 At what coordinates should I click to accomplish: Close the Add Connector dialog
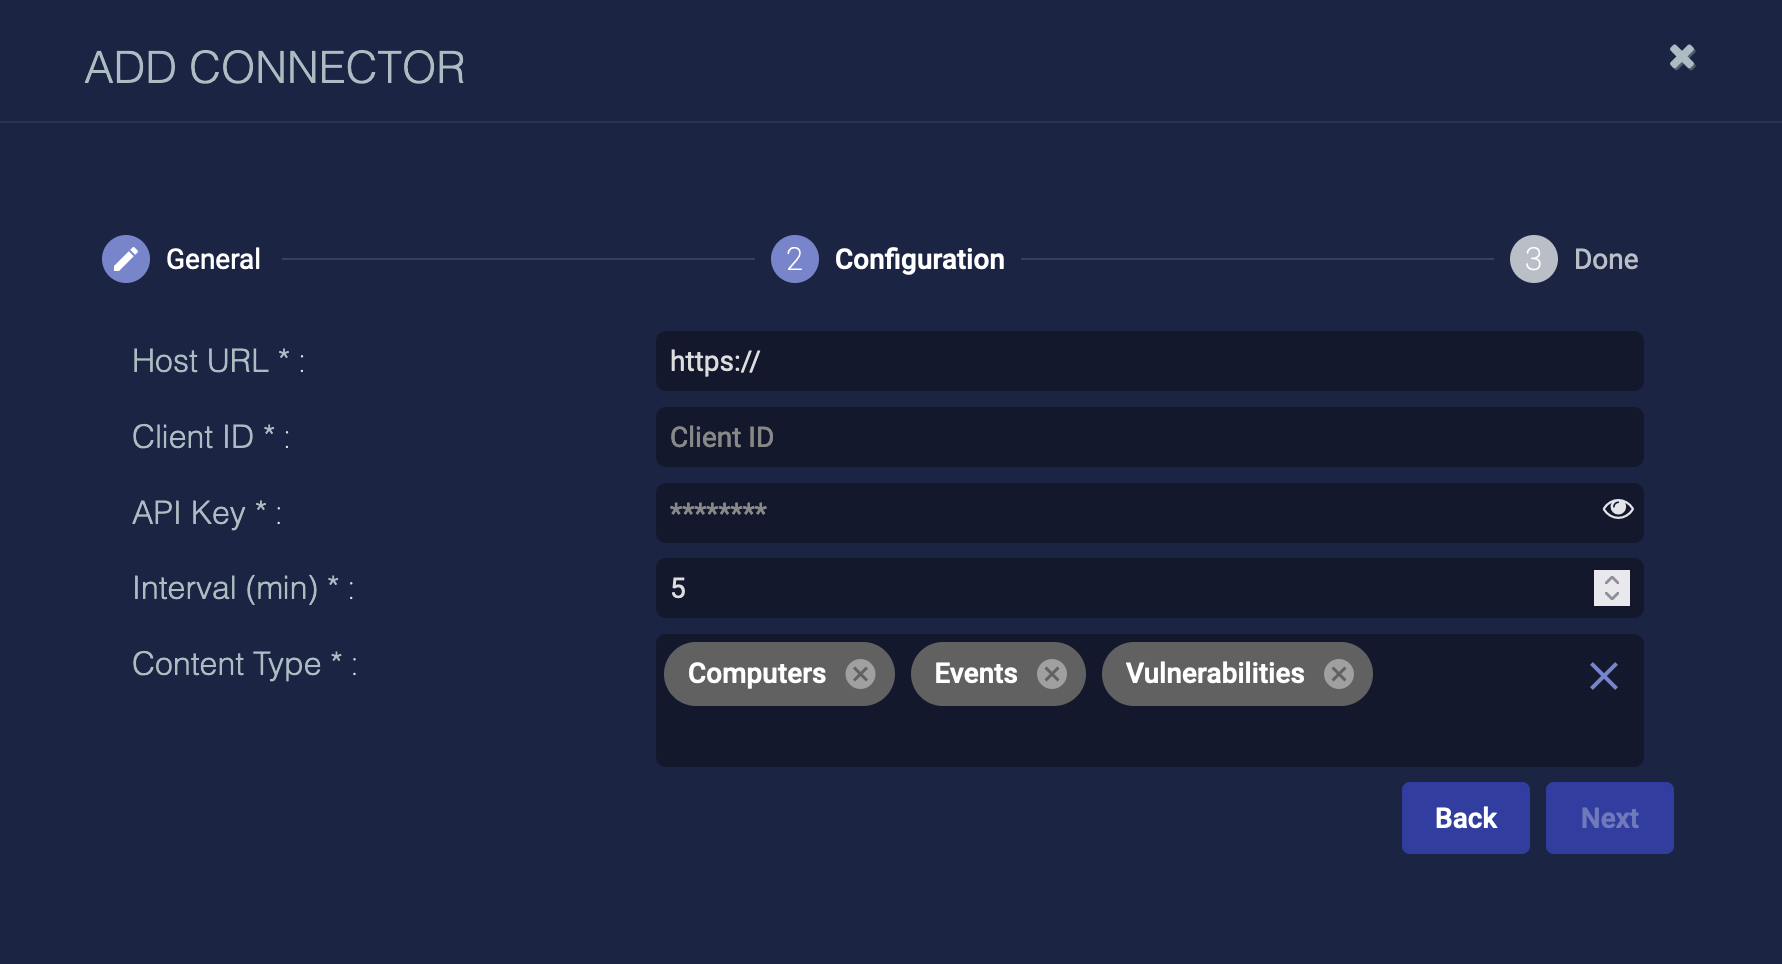(x=1682, y=57)
